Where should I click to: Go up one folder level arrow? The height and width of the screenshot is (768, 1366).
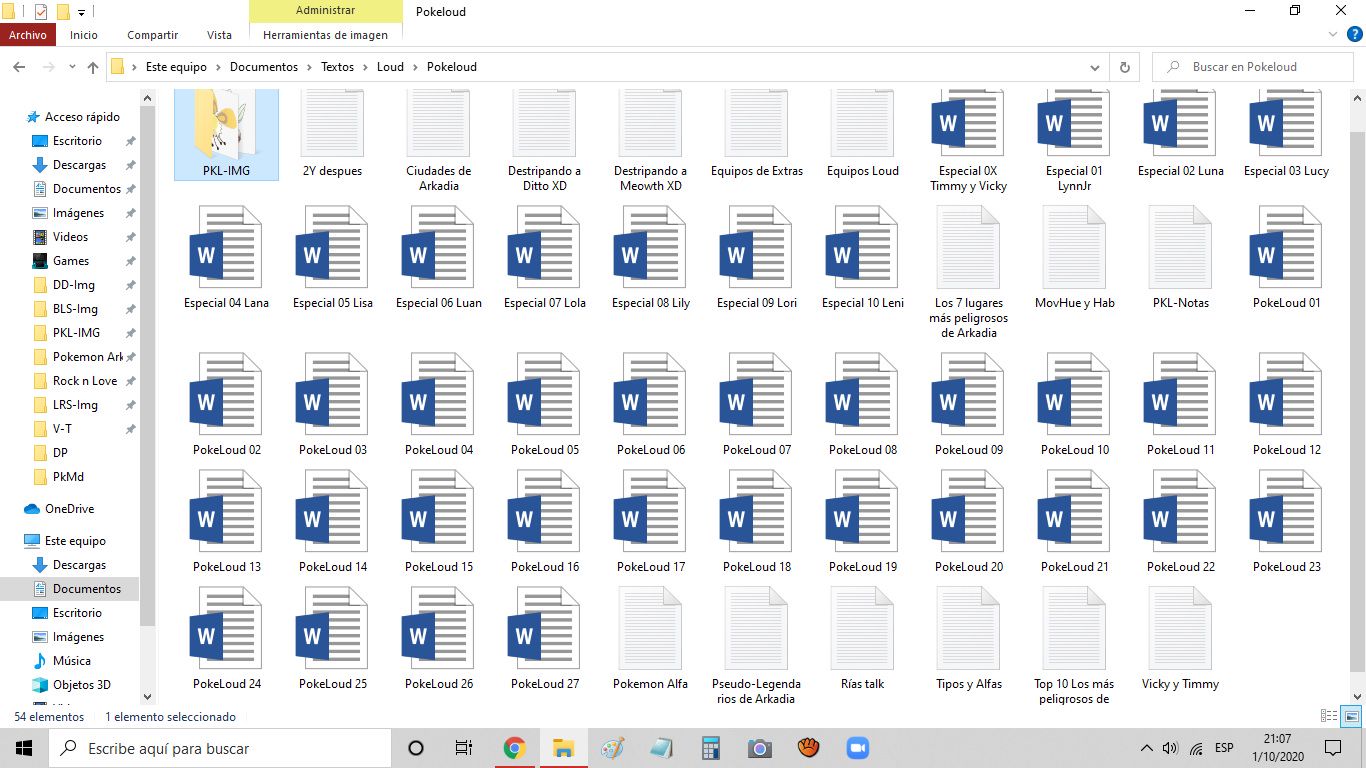point(93,67)
